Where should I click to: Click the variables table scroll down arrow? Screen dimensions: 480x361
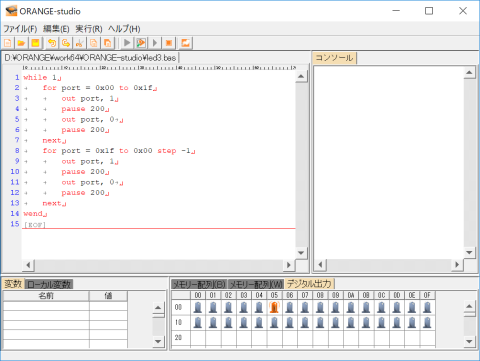[158, 341]
